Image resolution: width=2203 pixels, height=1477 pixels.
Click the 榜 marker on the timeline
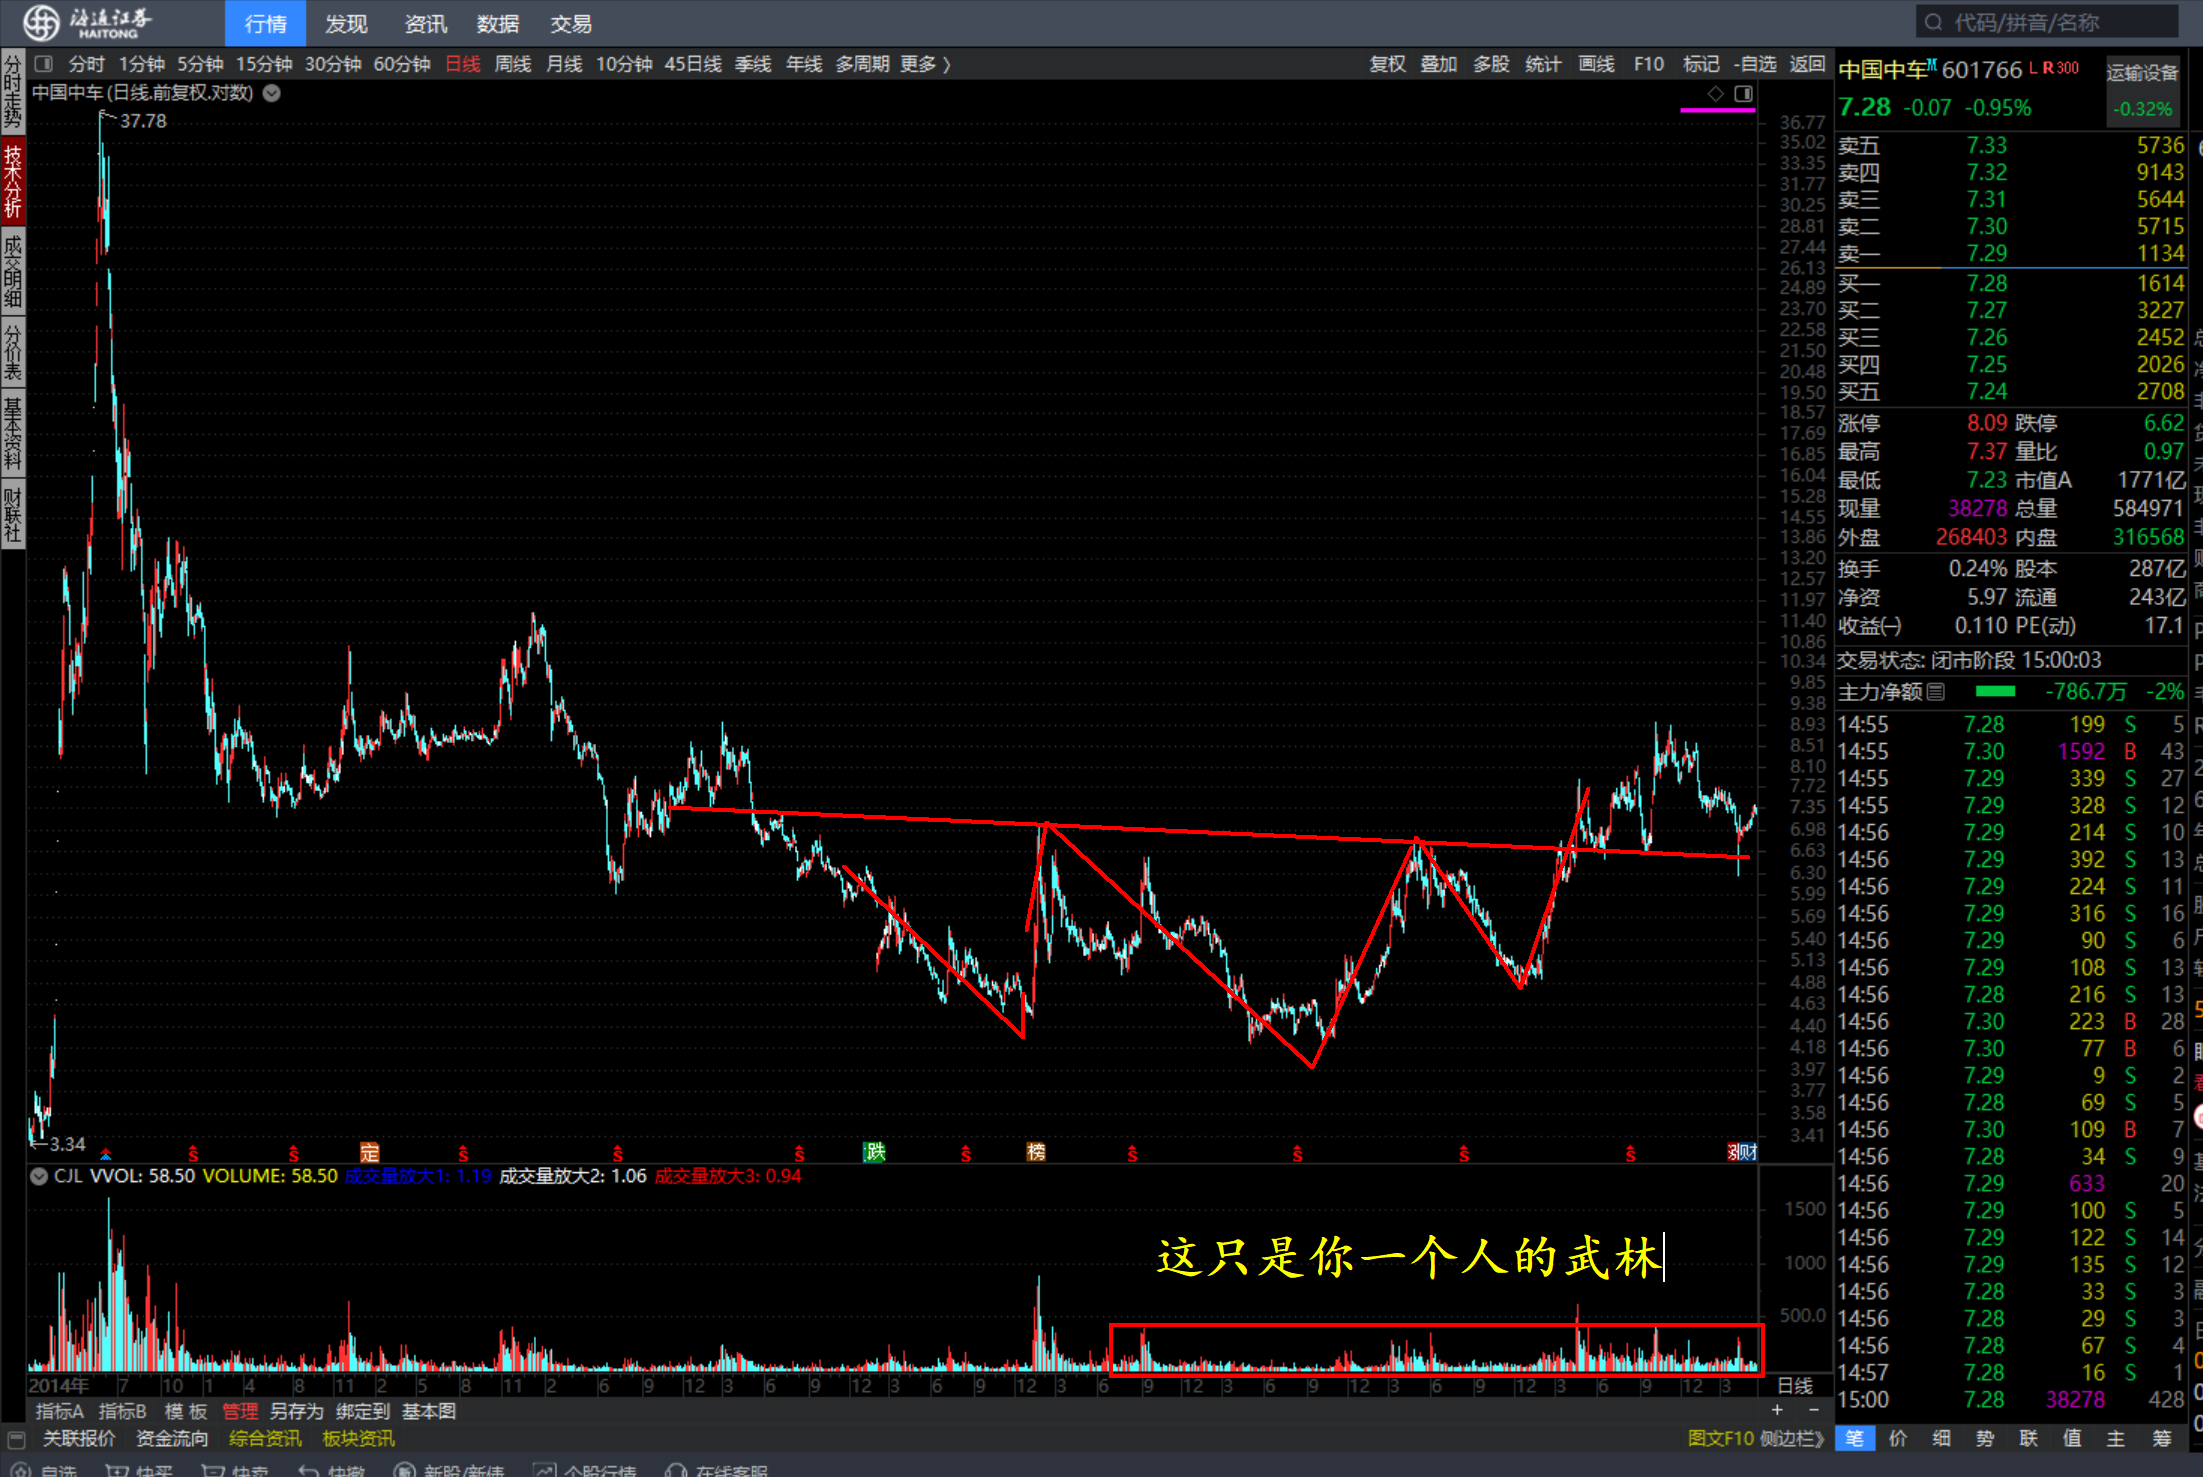tap(1036, 1152)
